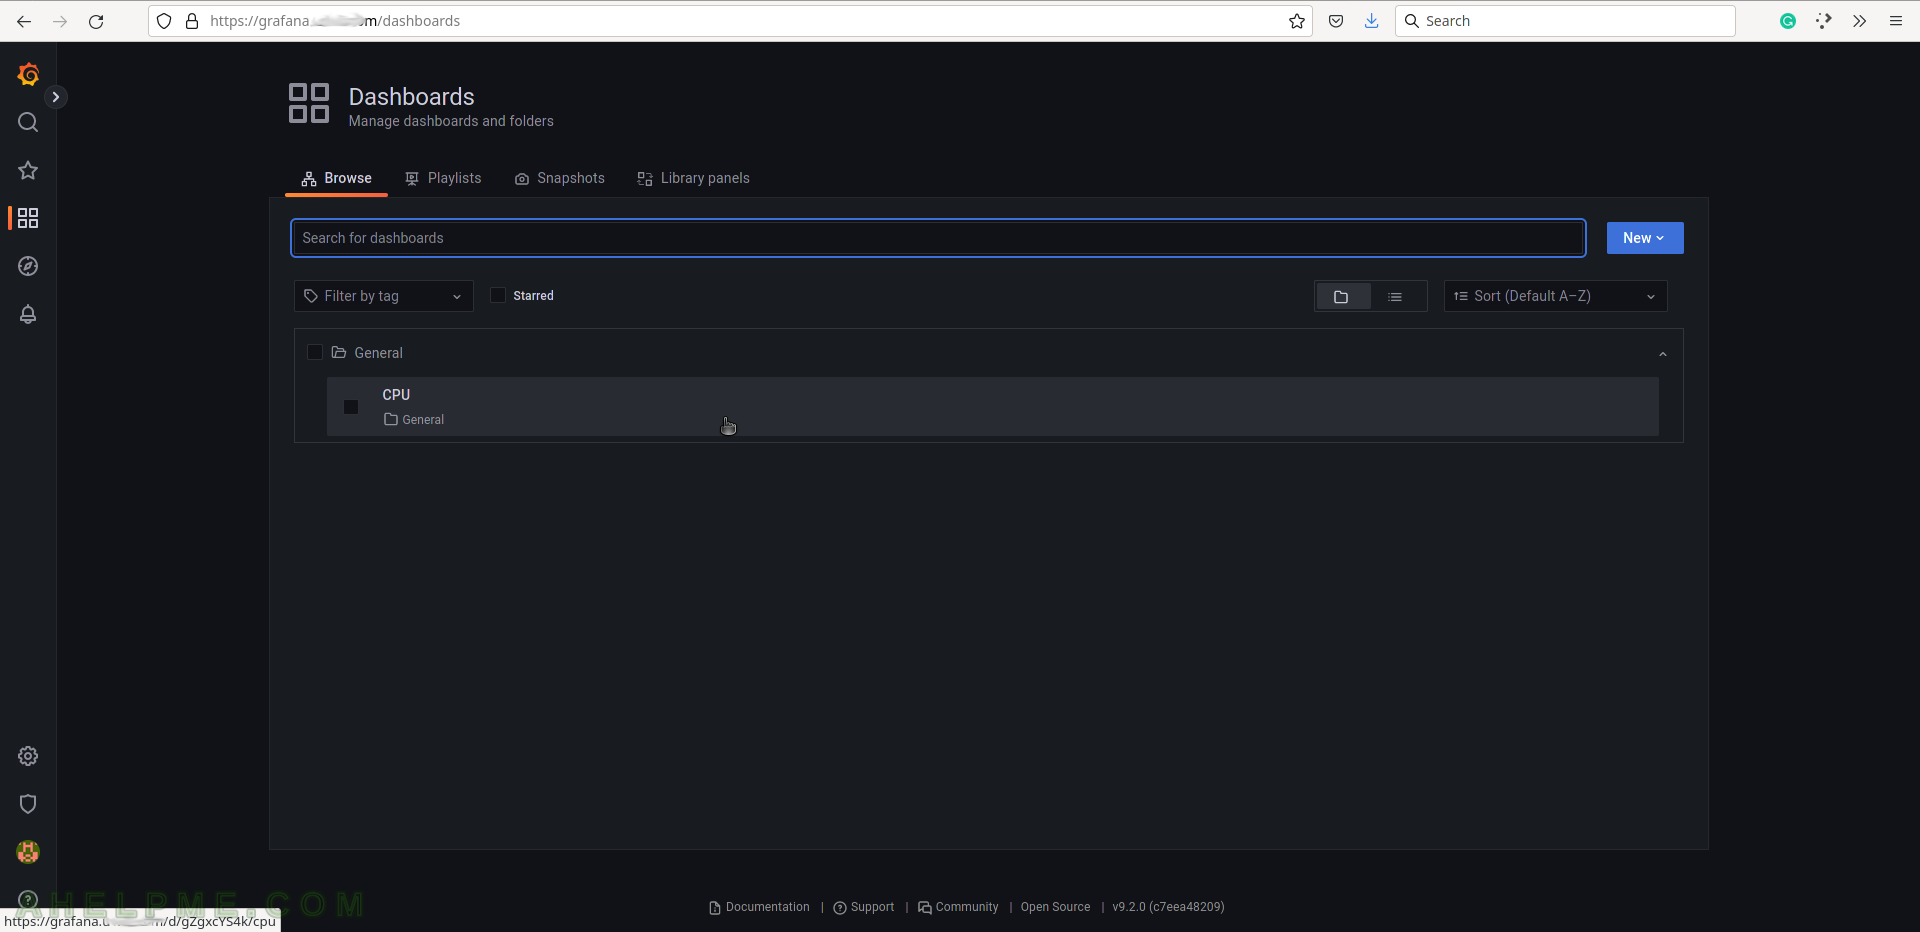Tick the General folder checkbox
This screenshot has width=1920, height=932.
pyautogui.click(x=314, y=352)
